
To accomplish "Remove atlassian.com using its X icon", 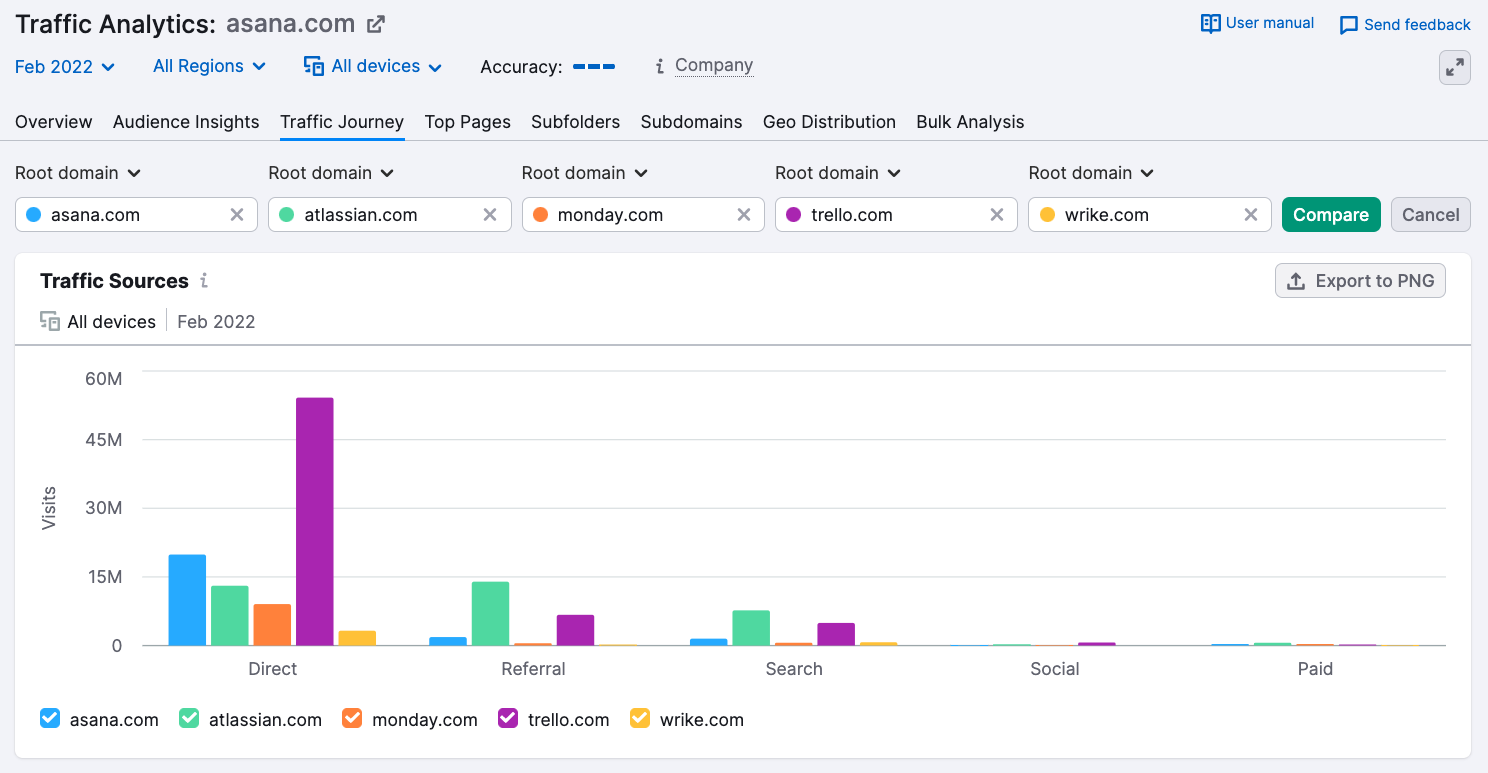I will click(490, 215).
